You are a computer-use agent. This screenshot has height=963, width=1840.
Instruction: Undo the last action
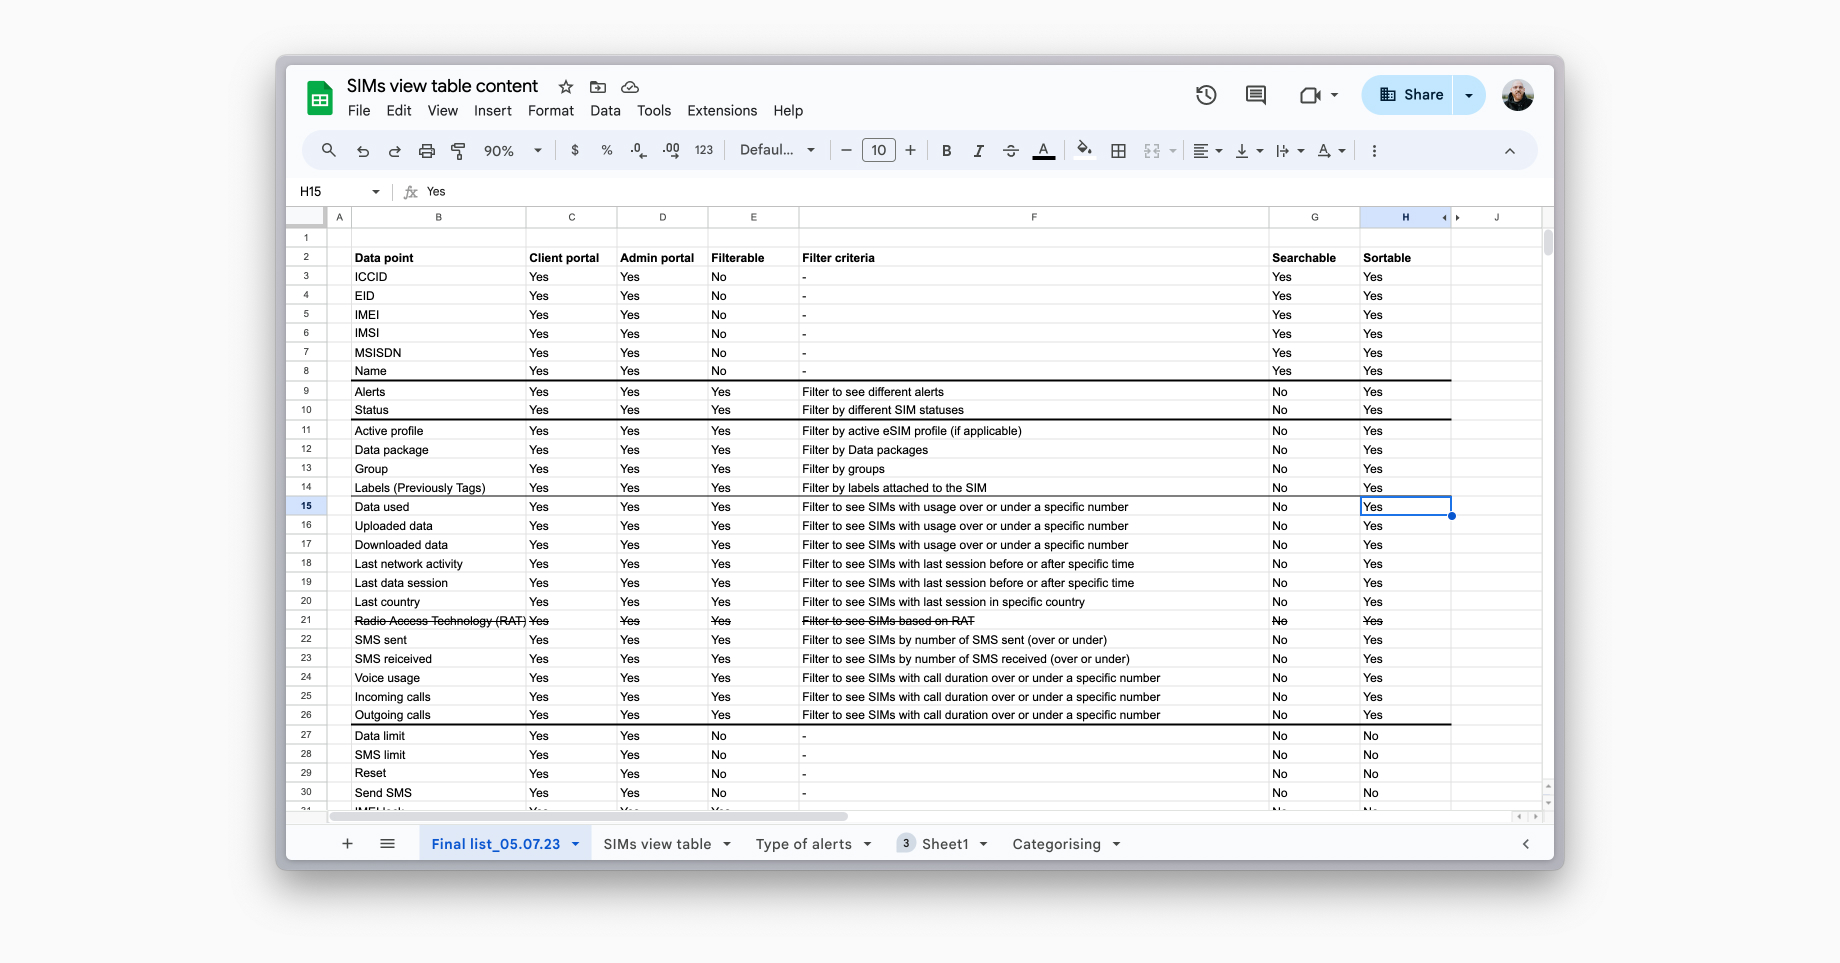[363, 150]
